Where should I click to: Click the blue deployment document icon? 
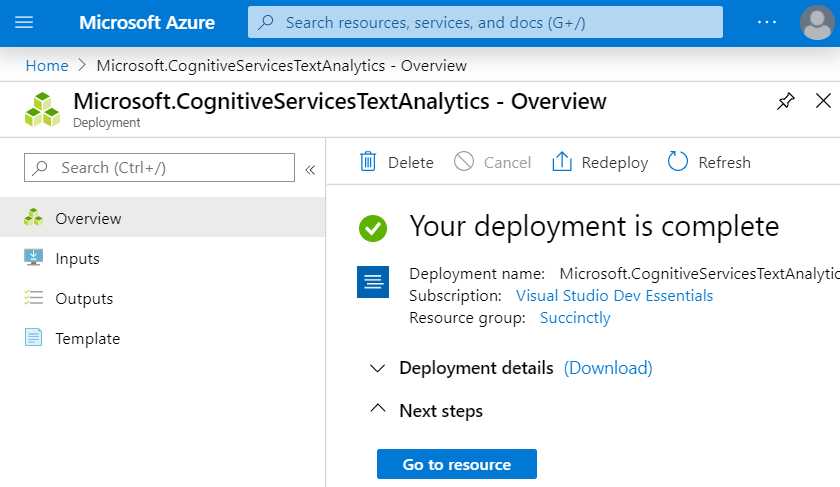tap(373, 282)
